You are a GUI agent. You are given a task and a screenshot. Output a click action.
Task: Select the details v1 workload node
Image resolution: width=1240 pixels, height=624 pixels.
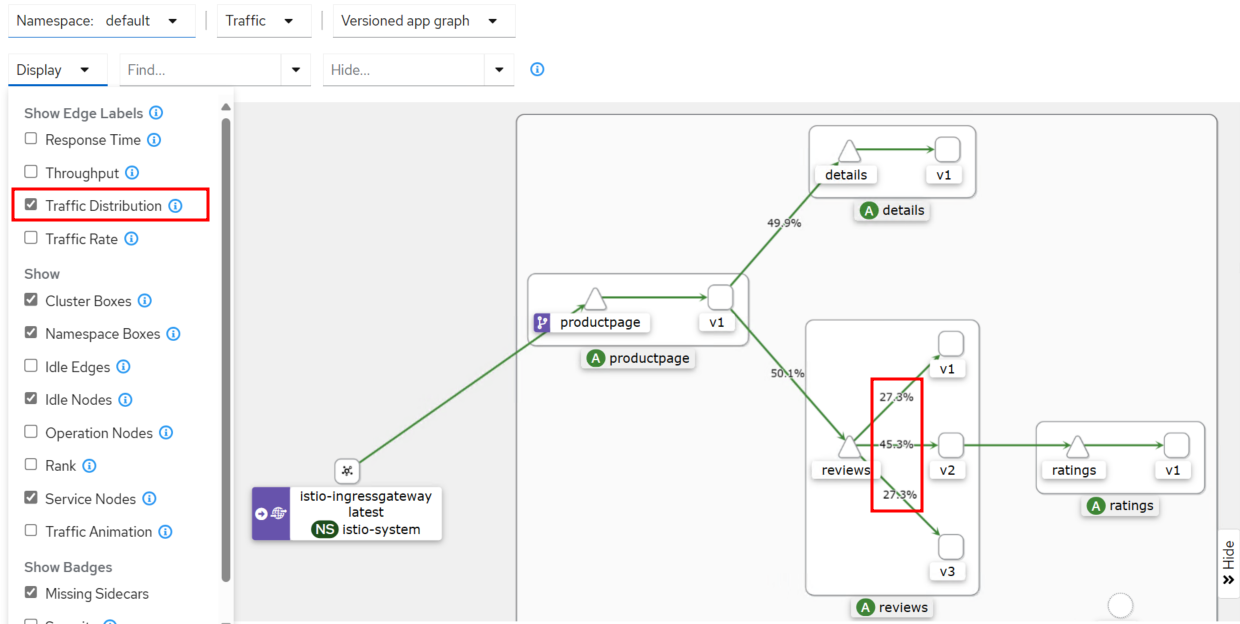[x=947, y=150]
